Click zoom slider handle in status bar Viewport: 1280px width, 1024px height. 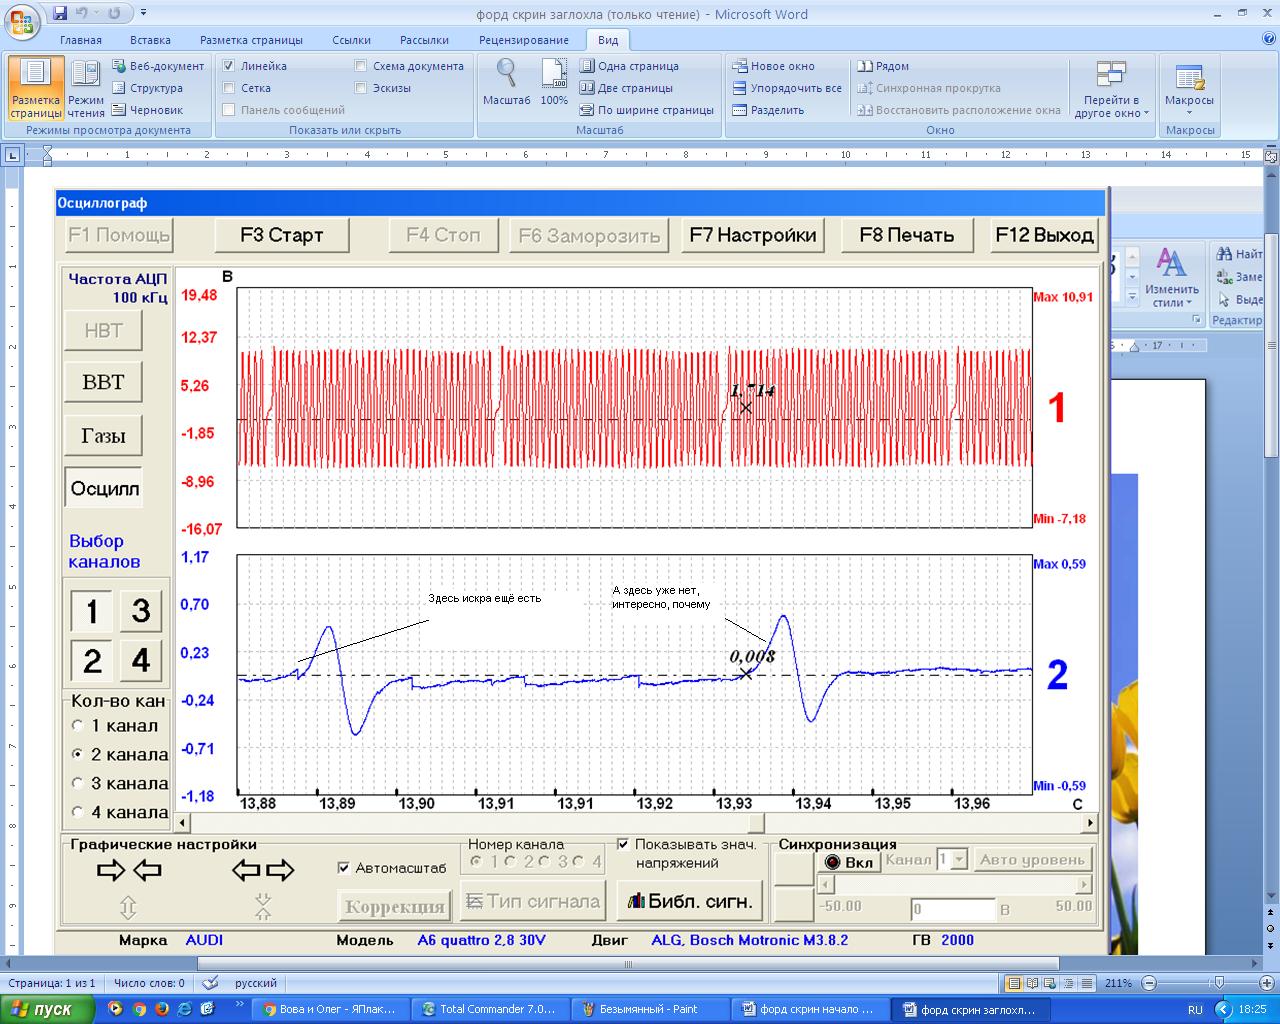(x=1219, y=983)
